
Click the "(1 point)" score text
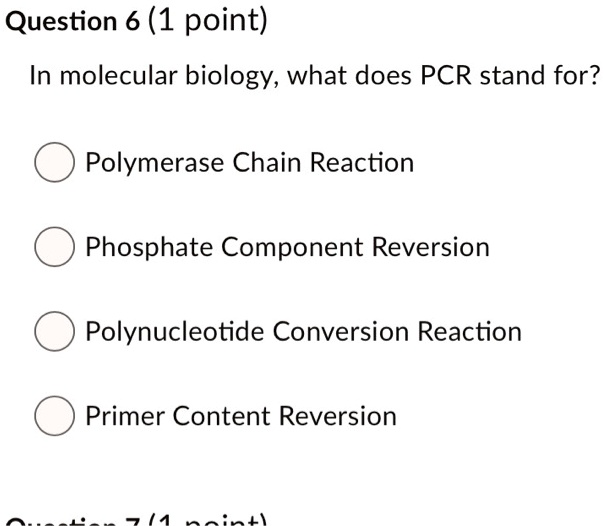click(x=208, y=21)
